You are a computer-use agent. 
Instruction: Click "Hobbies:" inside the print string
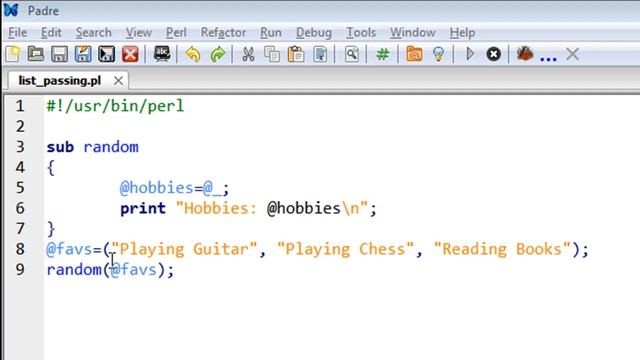point(221,209)
